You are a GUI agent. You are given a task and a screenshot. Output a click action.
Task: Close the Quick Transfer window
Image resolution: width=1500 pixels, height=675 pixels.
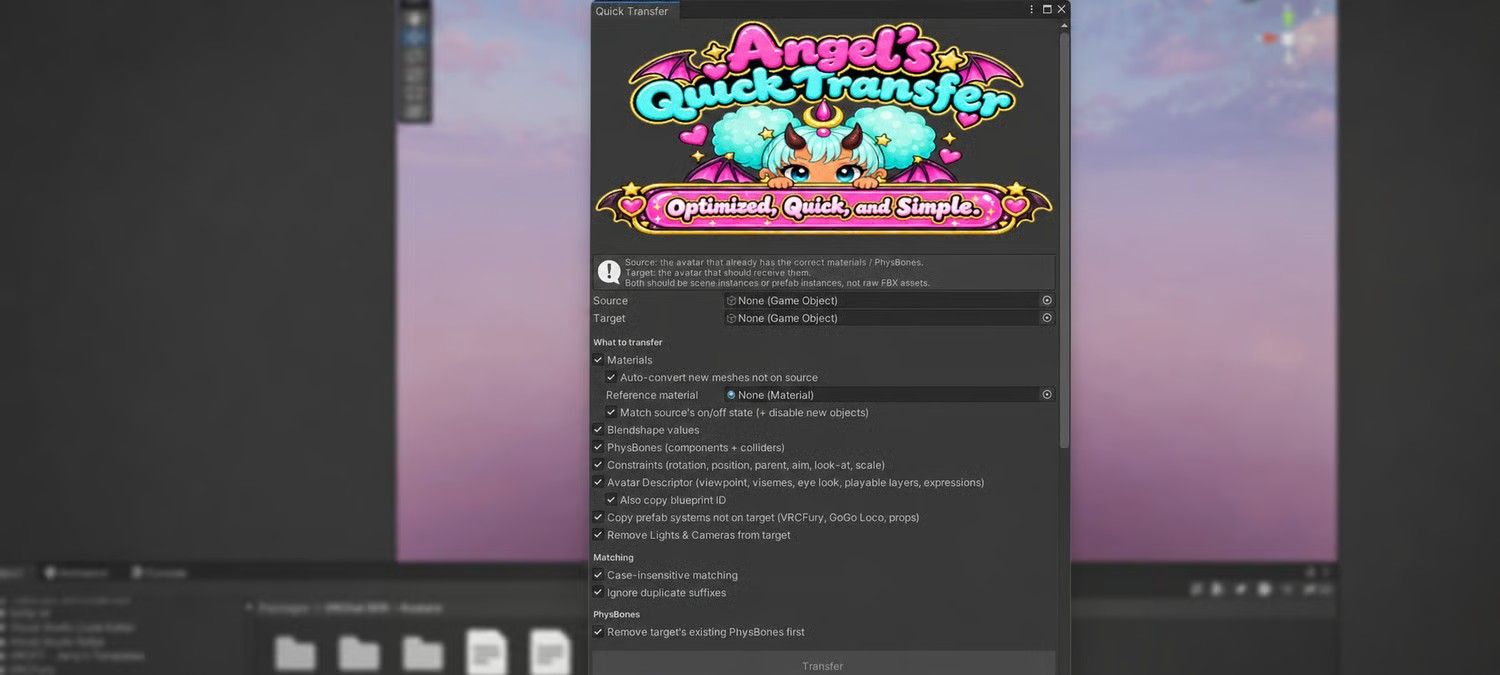(1061, 9)
